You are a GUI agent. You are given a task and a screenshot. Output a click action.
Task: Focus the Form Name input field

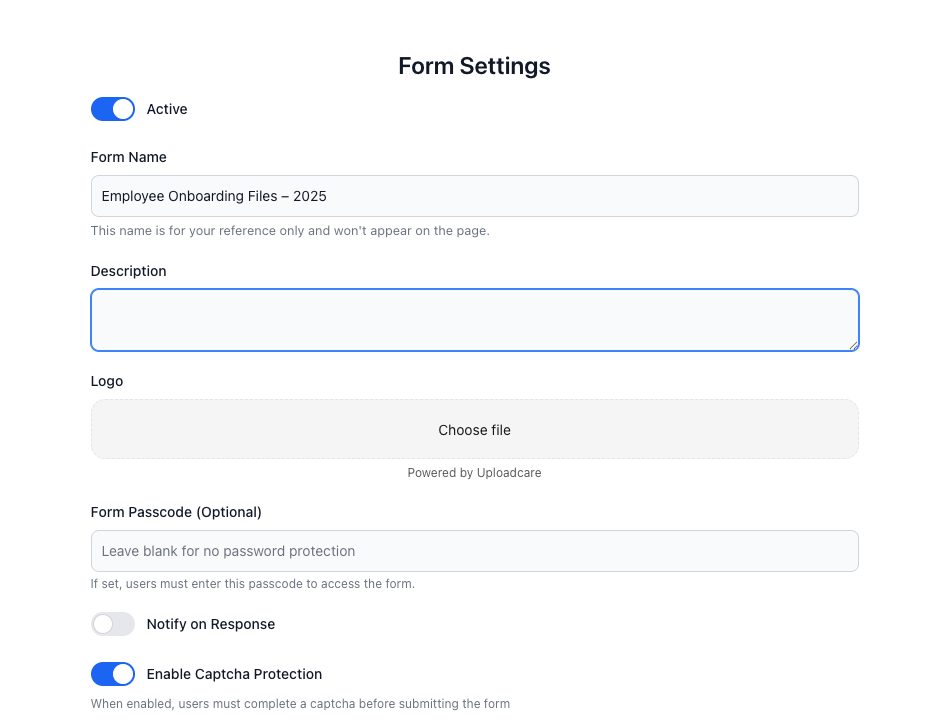(x=474, y=196)
